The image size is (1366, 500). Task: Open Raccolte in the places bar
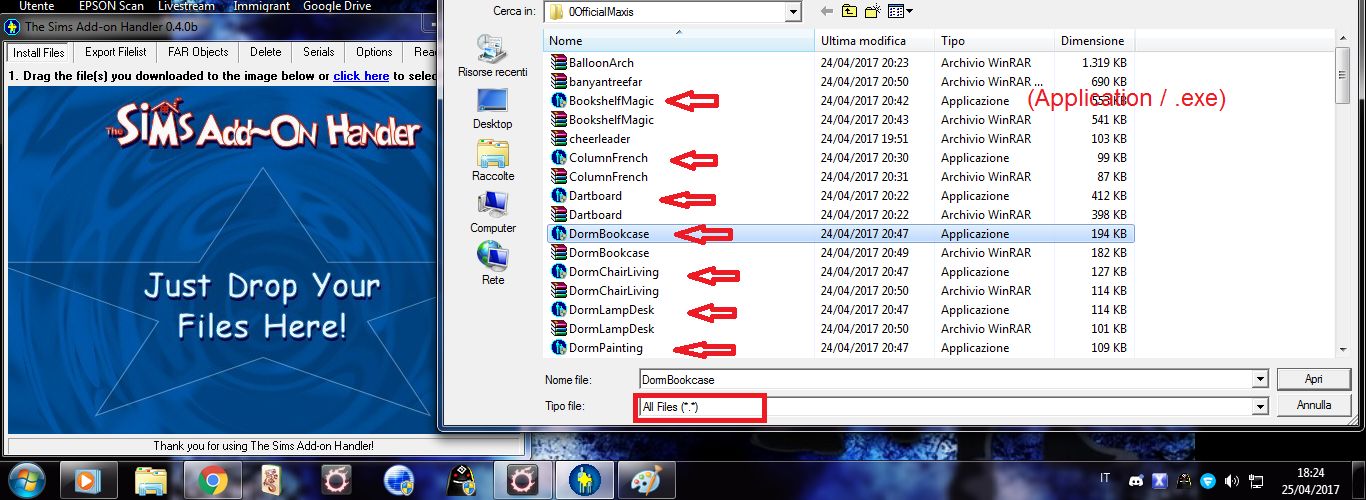[492, 160]
